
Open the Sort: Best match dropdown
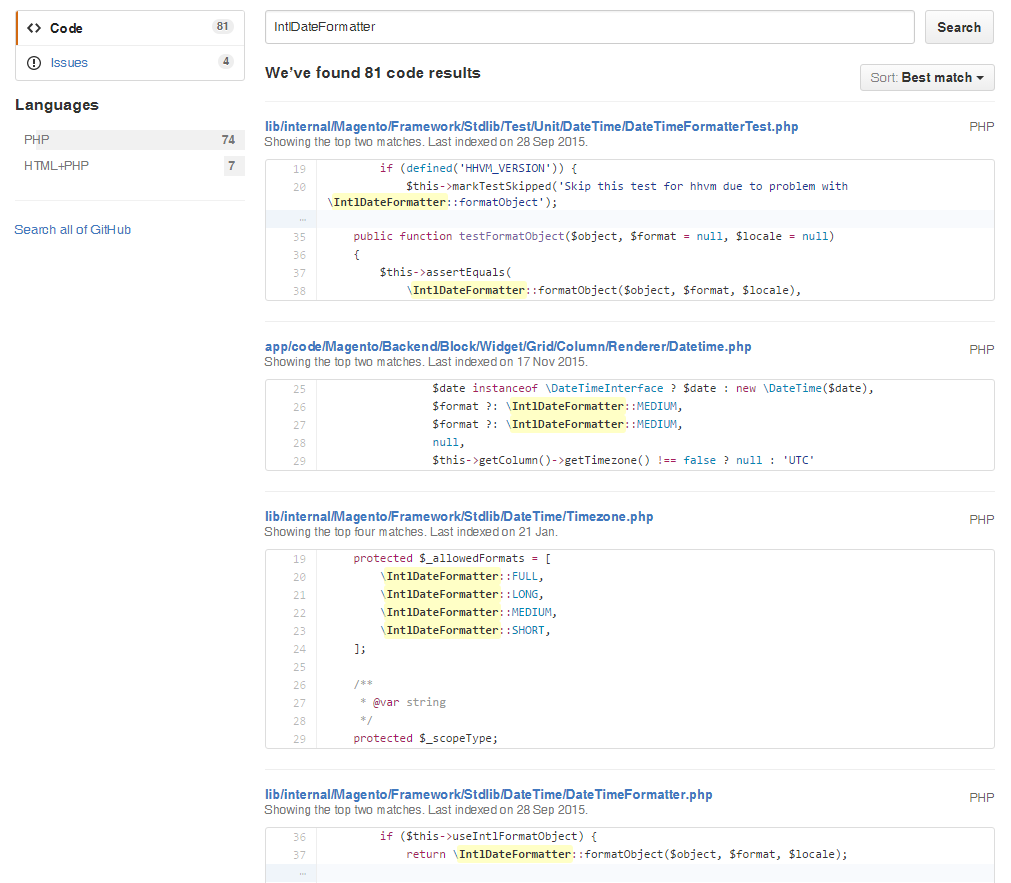(927, 77)
